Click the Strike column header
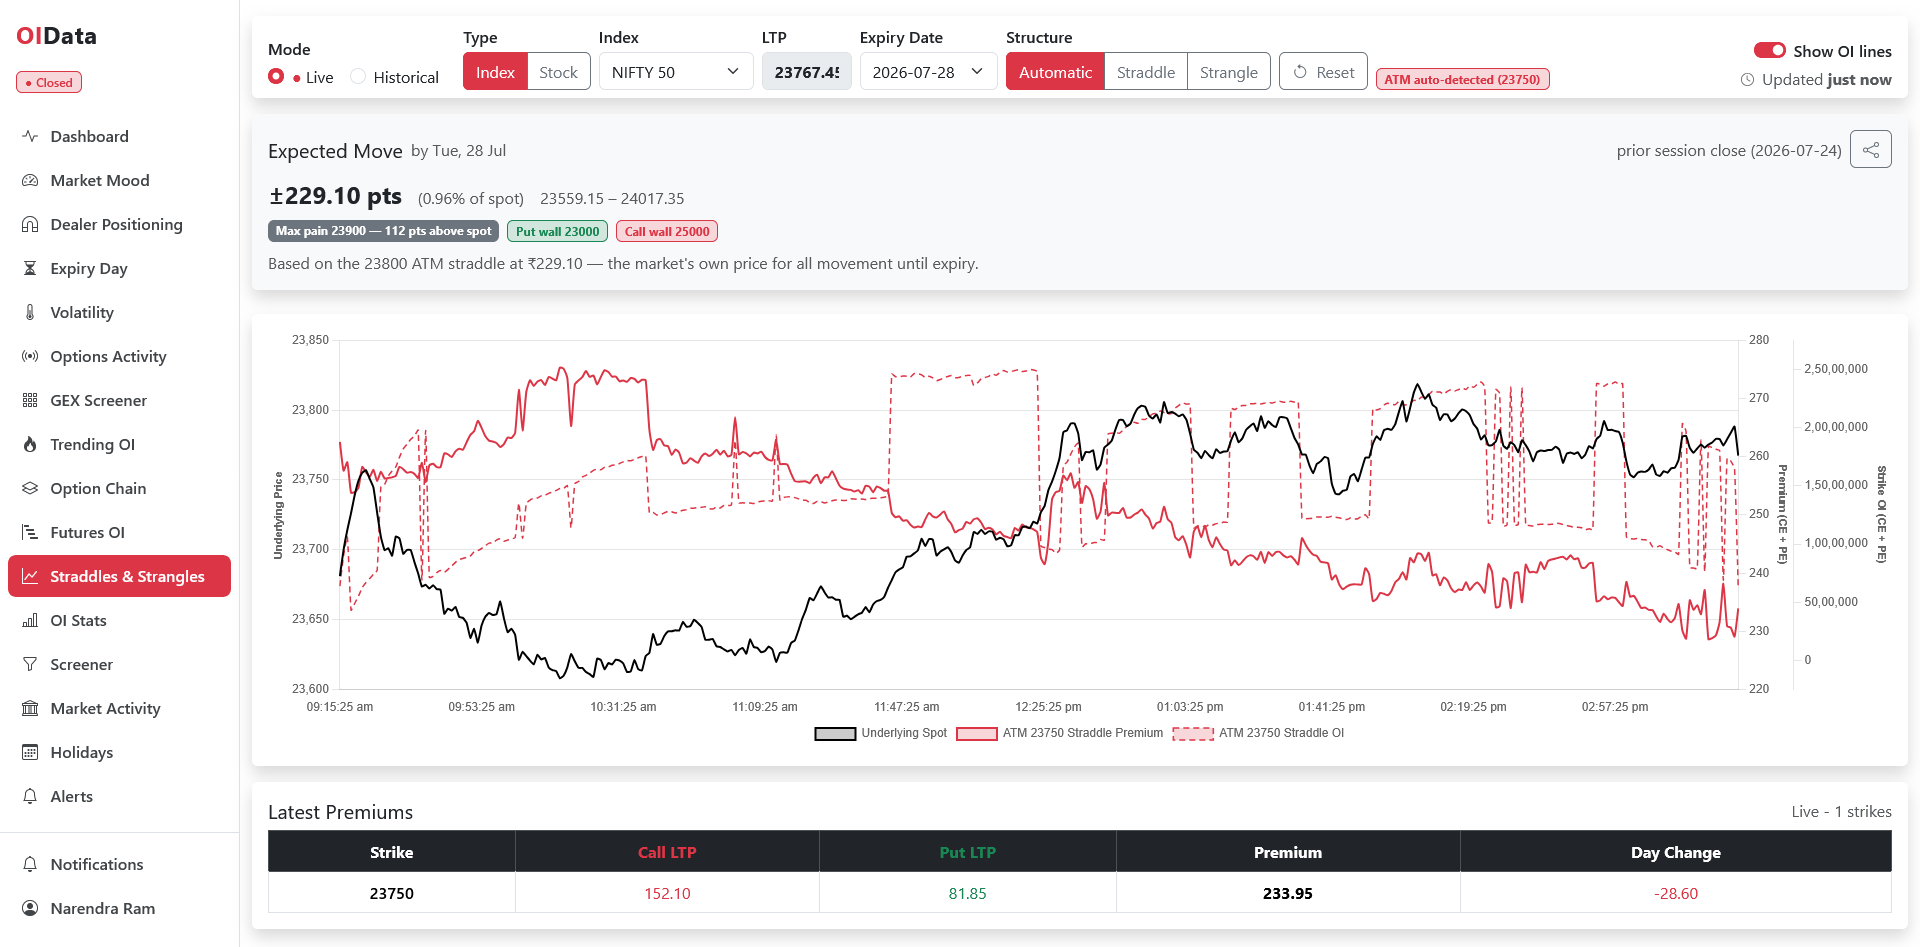 pyautogui.click(x=391, y=852)
